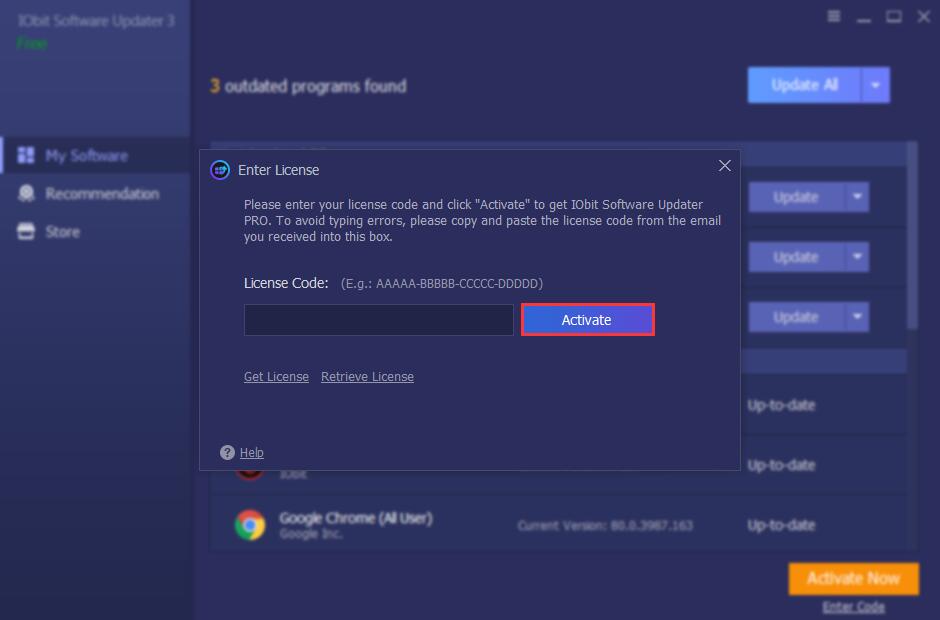Open Store in the sidebar
Image resolution: width=940 pixels, height=620 pixels.
tap(96, 231)
